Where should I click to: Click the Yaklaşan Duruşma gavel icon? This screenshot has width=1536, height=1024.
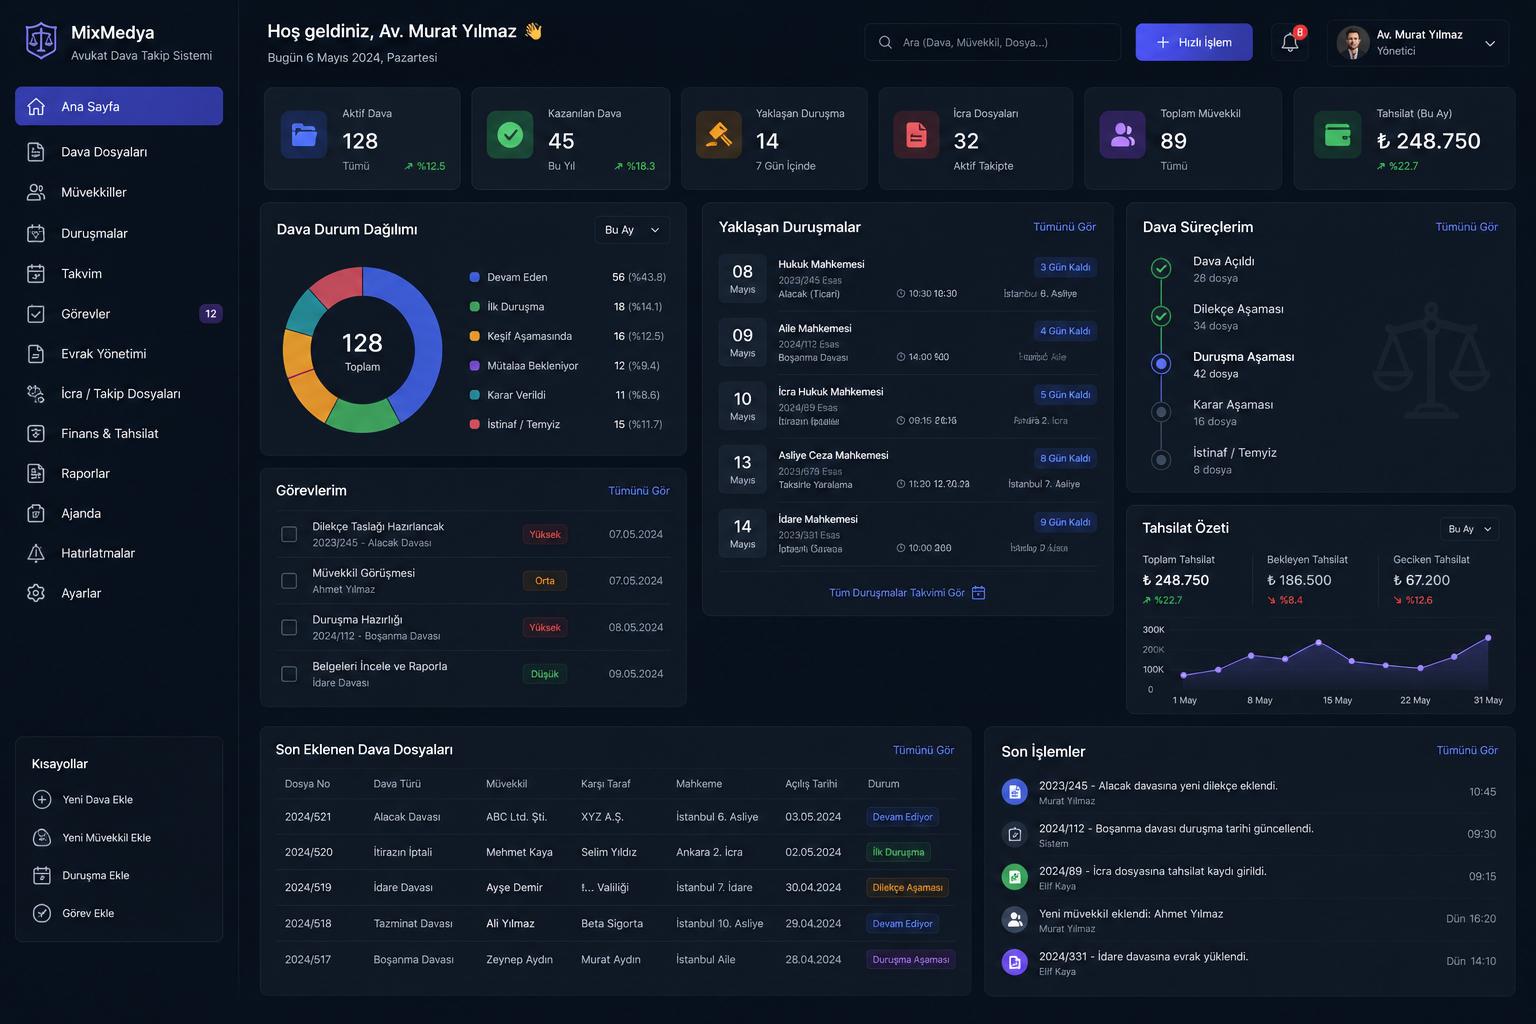pos(719,135)
